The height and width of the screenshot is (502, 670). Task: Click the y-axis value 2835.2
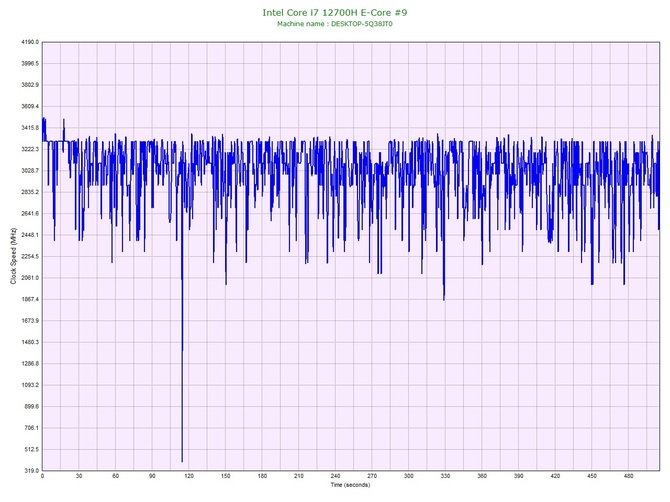30,192
